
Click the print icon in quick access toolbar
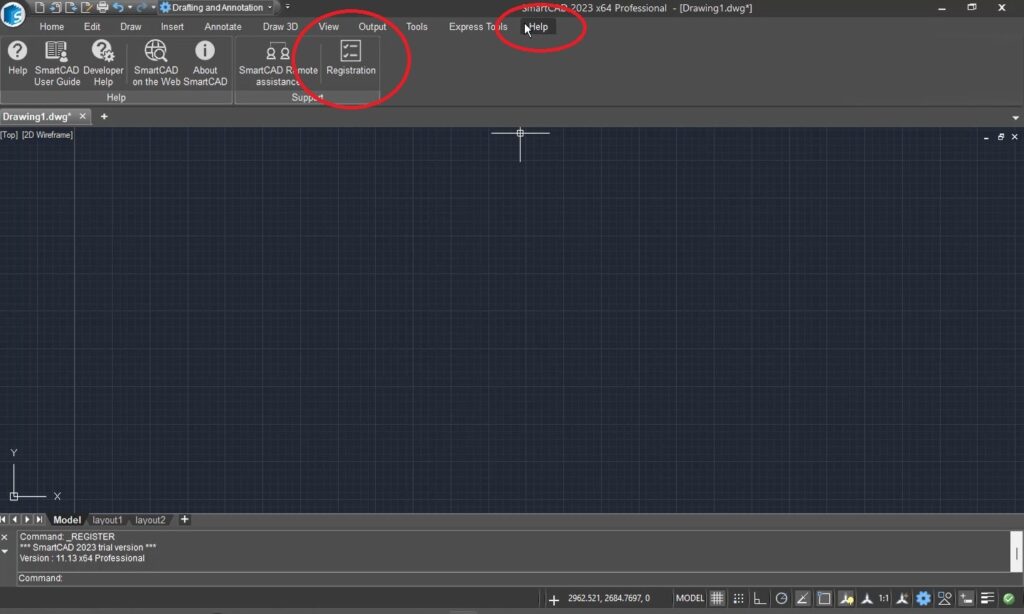[102, 7]
